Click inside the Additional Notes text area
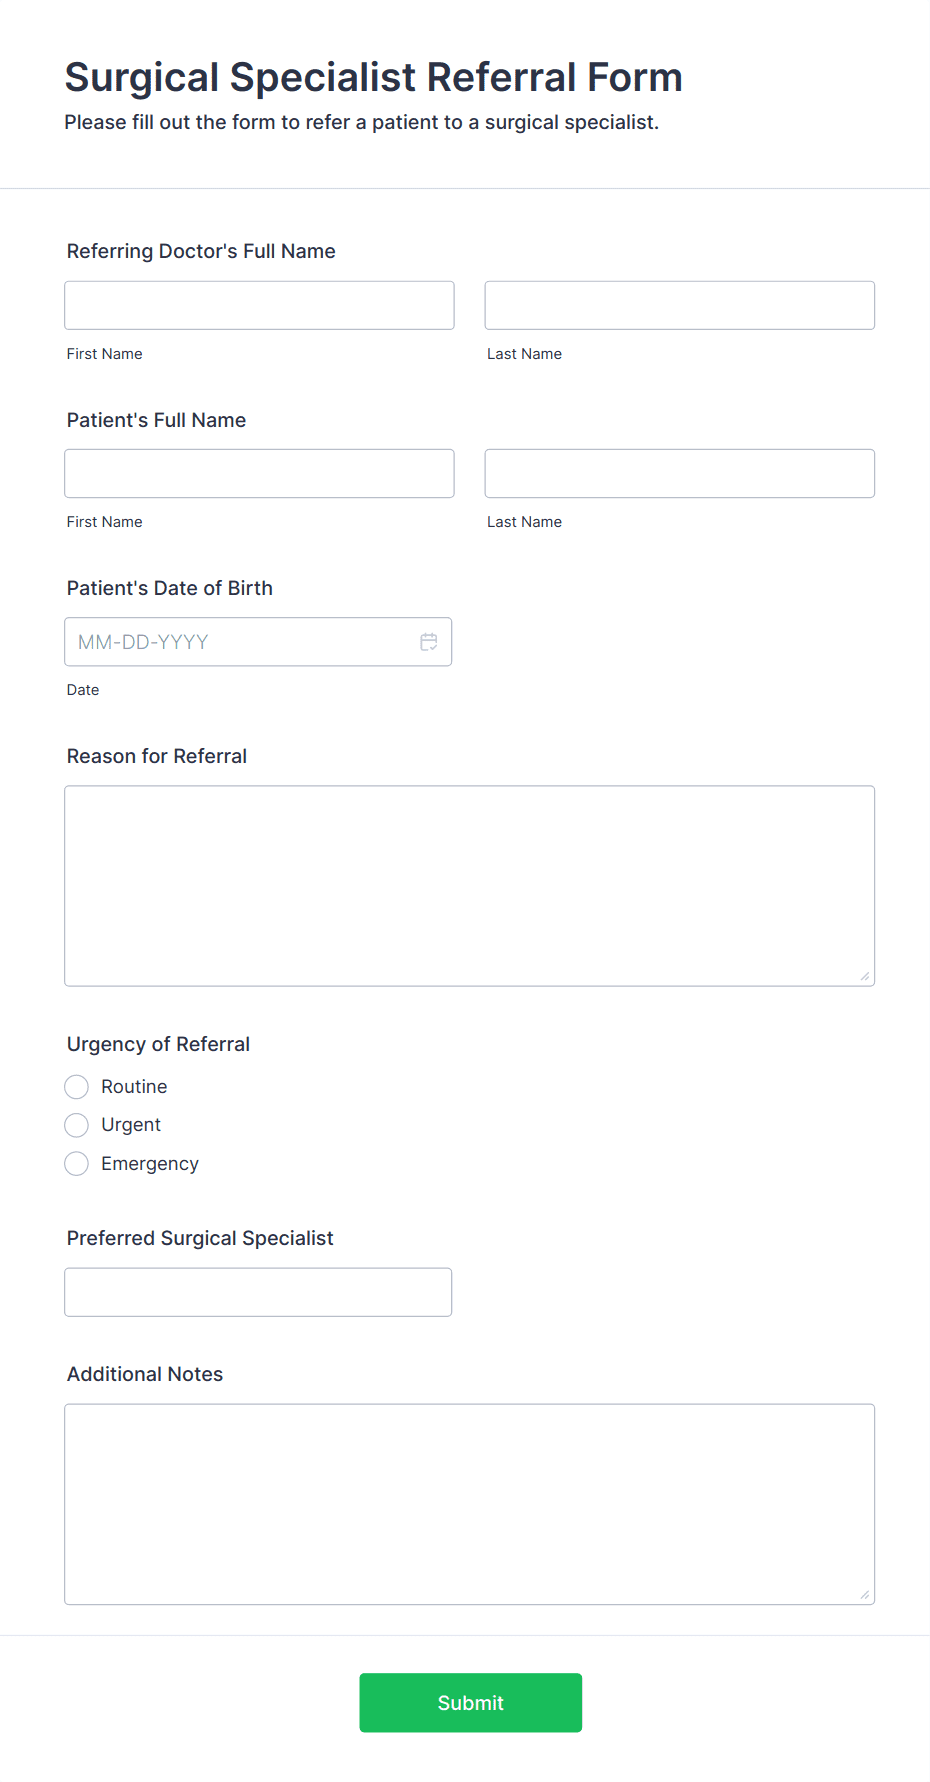 (x=469, y=1503)
